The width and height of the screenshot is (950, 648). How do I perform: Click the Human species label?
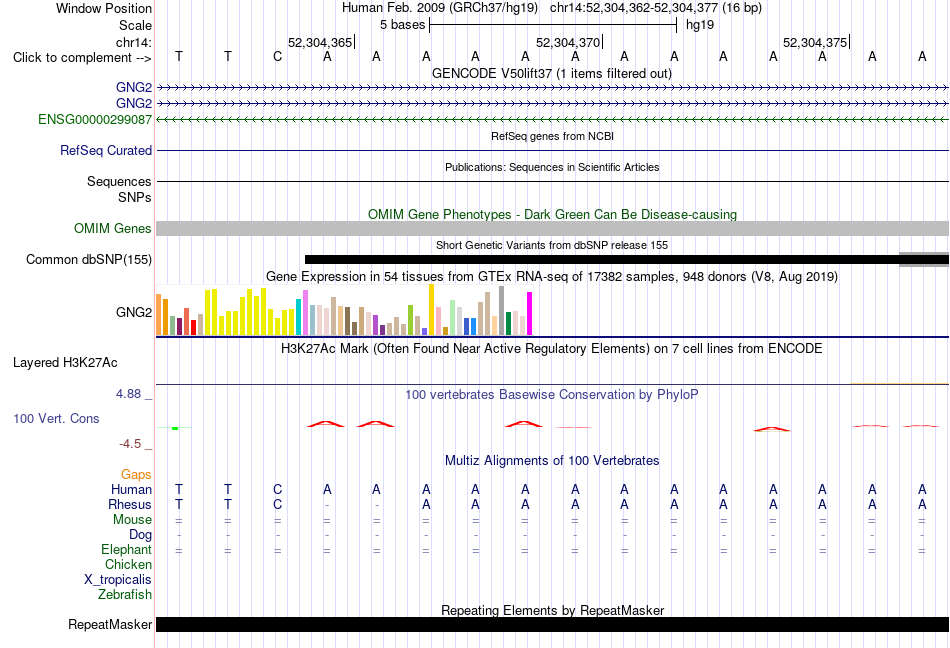click(131, 489)
